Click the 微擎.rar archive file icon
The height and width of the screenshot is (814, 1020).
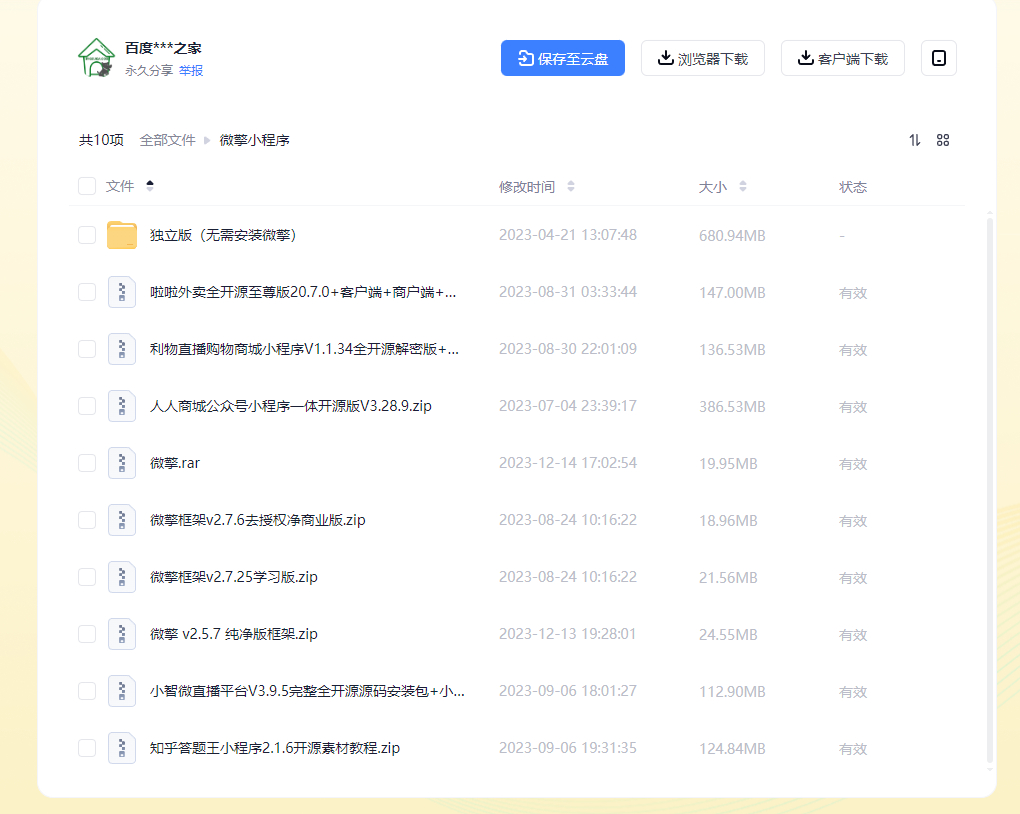(122, 463)
